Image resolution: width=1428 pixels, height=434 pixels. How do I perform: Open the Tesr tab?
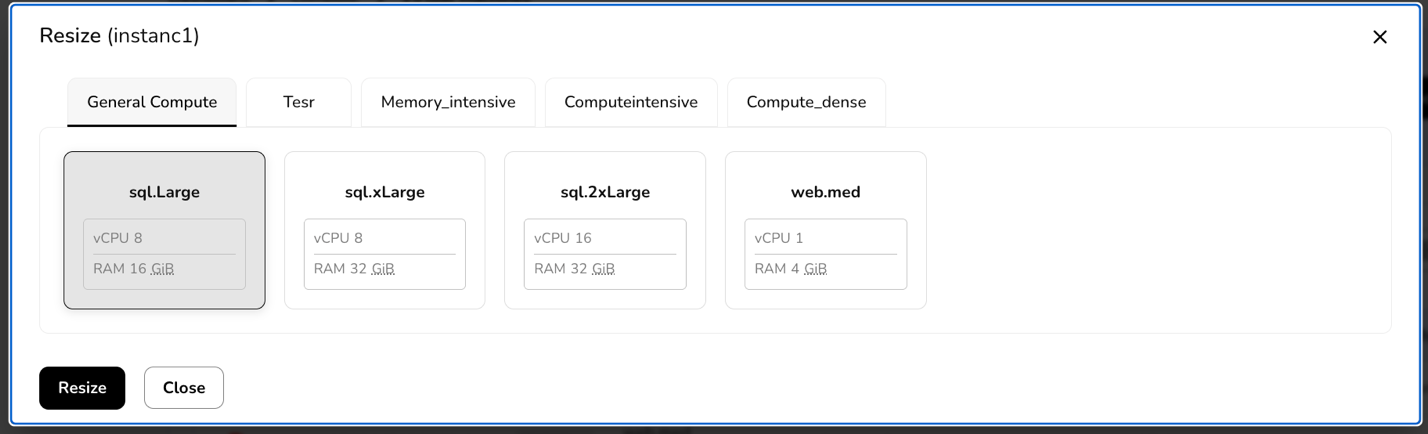click(299, 102)
